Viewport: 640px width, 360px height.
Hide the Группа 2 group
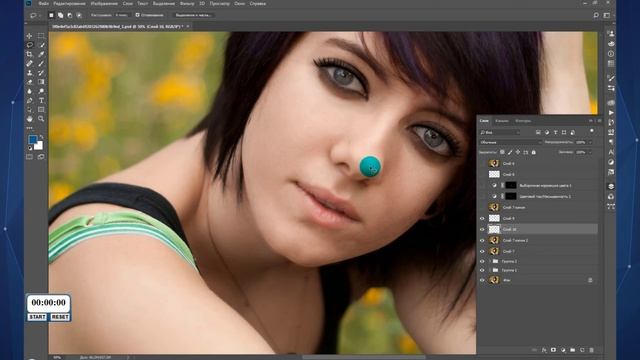click(482, 261)
